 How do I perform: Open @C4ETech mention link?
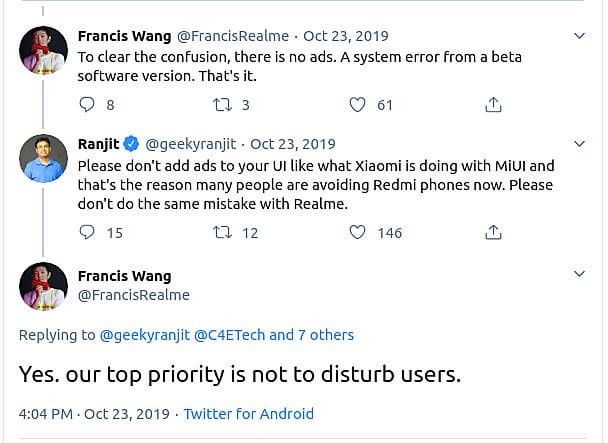pos(229,335)
